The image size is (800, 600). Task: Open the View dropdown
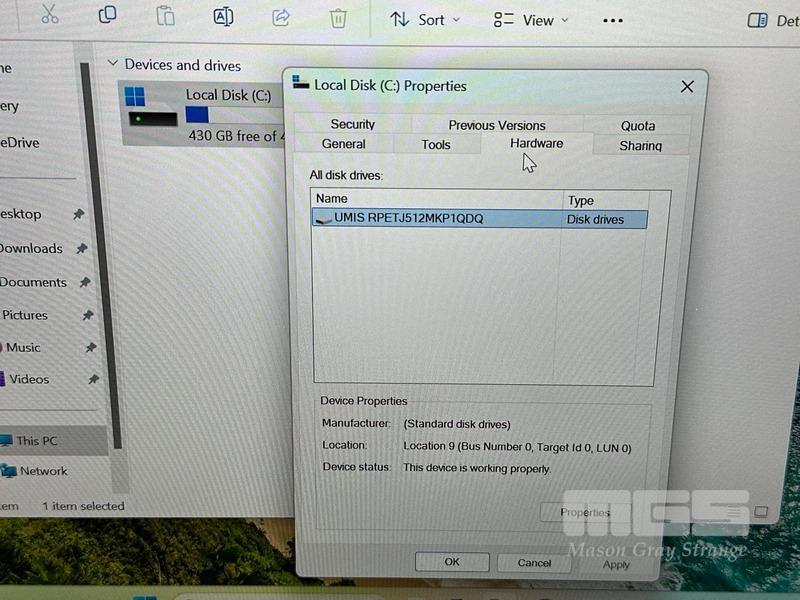531,20
